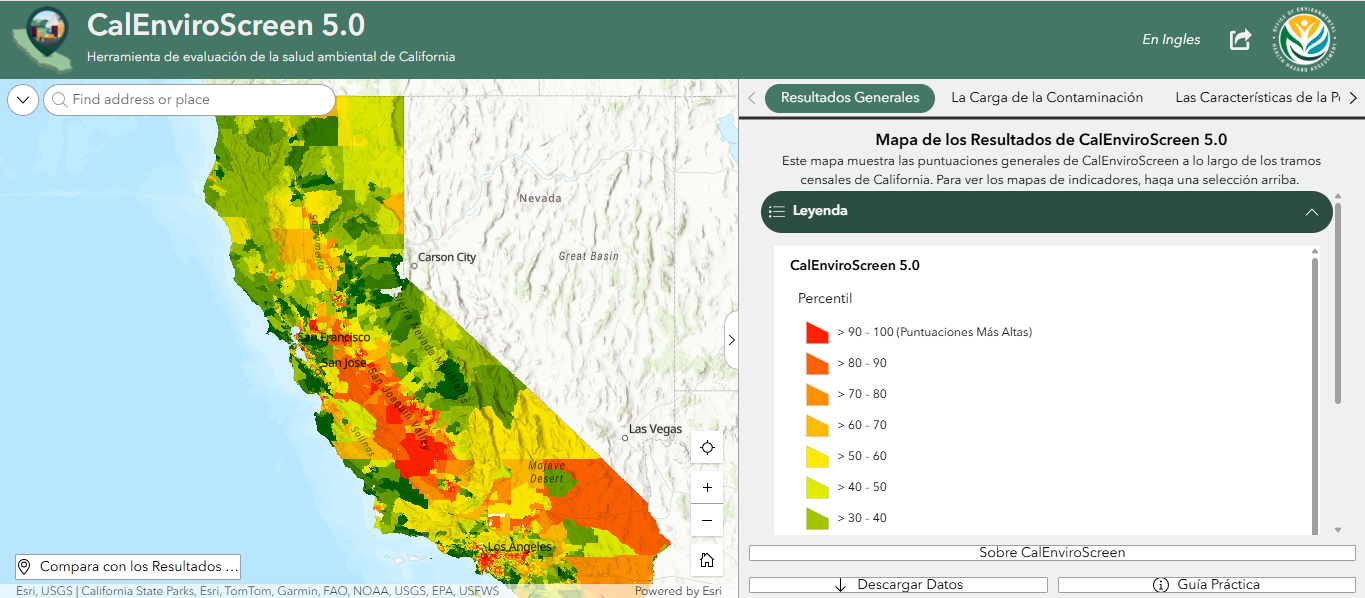Click the legend scroll up arrow
This screenshot has height=598, width=1365.
(1314, 252)
